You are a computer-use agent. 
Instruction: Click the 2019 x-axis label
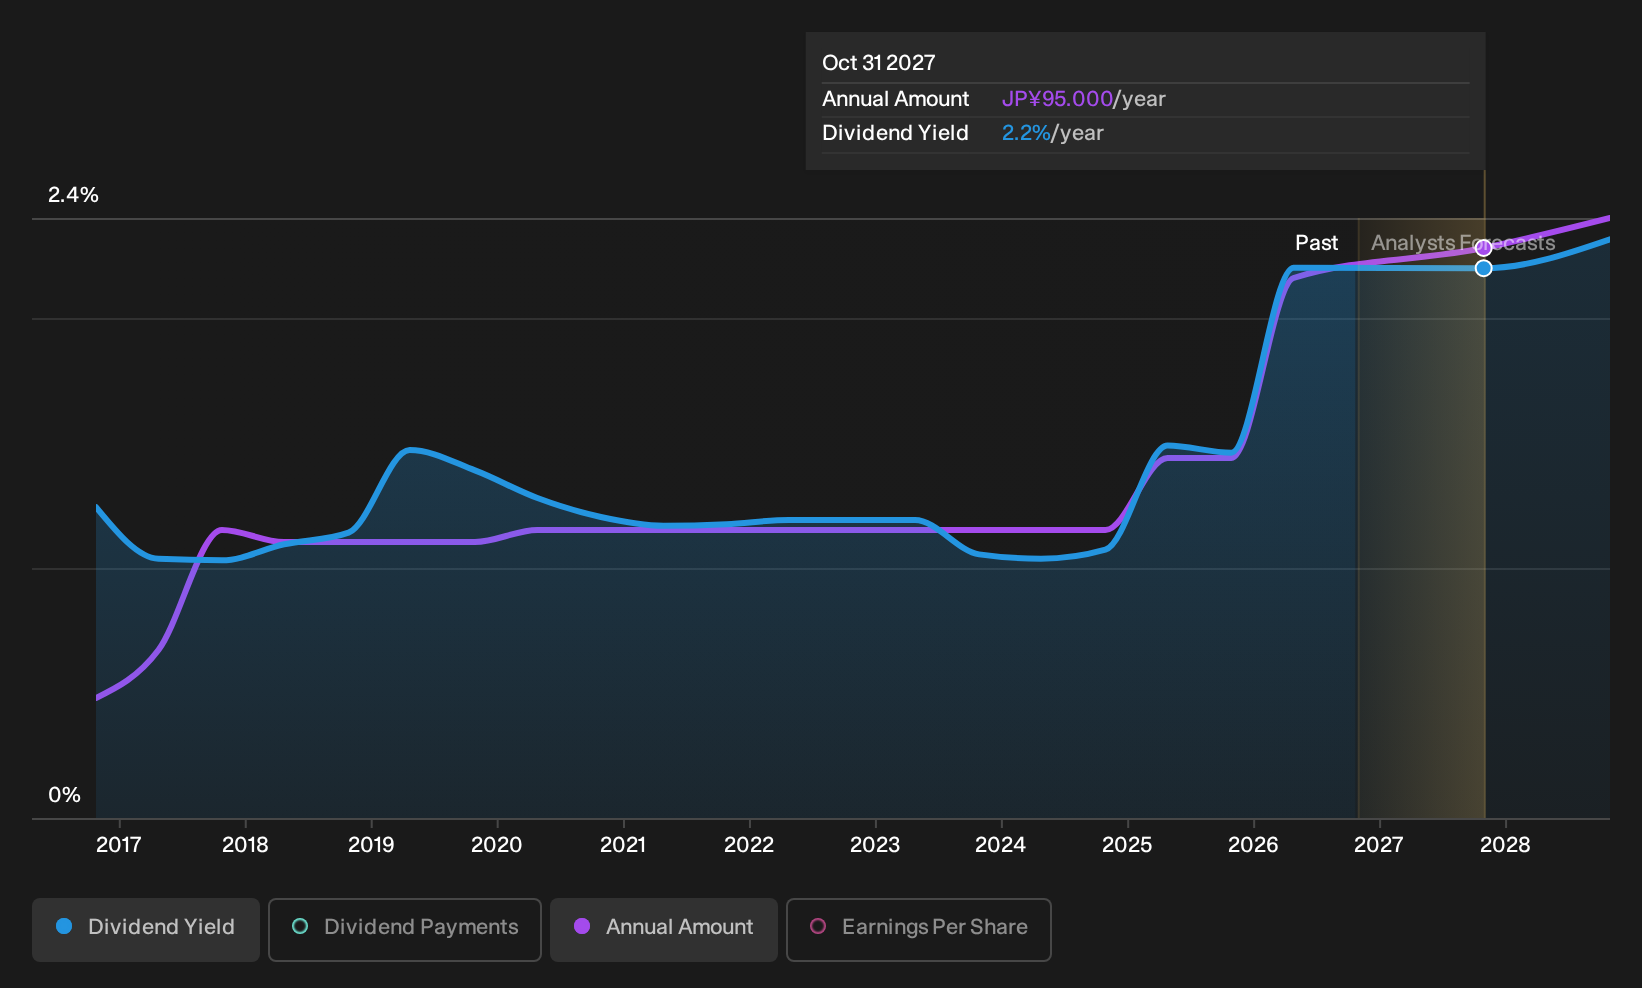coord(371,845)
